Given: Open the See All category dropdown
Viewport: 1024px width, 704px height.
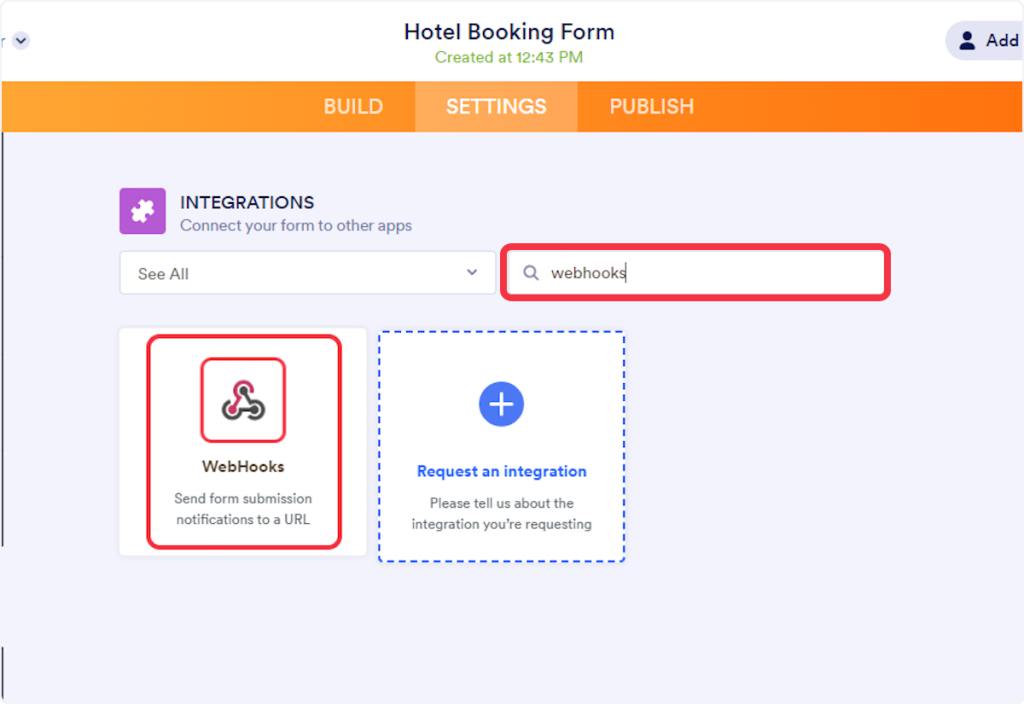Looking at the screenshot, I should (307, 273).
